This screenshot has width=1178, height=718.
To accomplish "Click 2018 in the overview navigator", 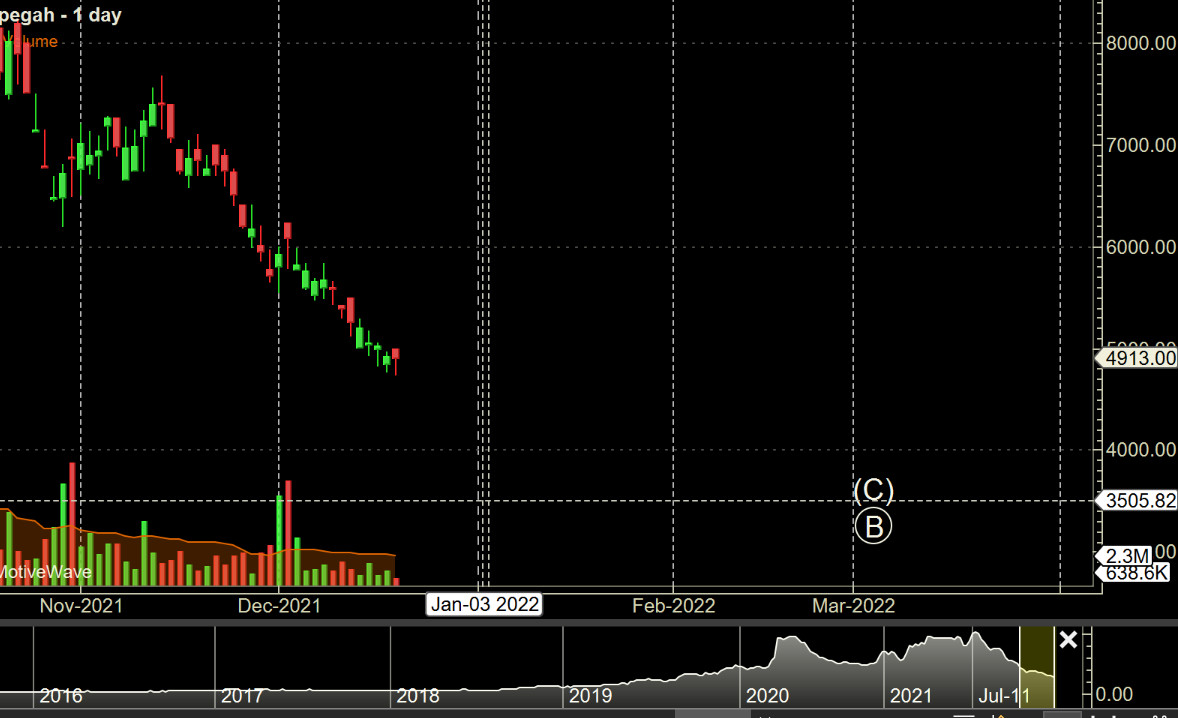I will (418, 696).
